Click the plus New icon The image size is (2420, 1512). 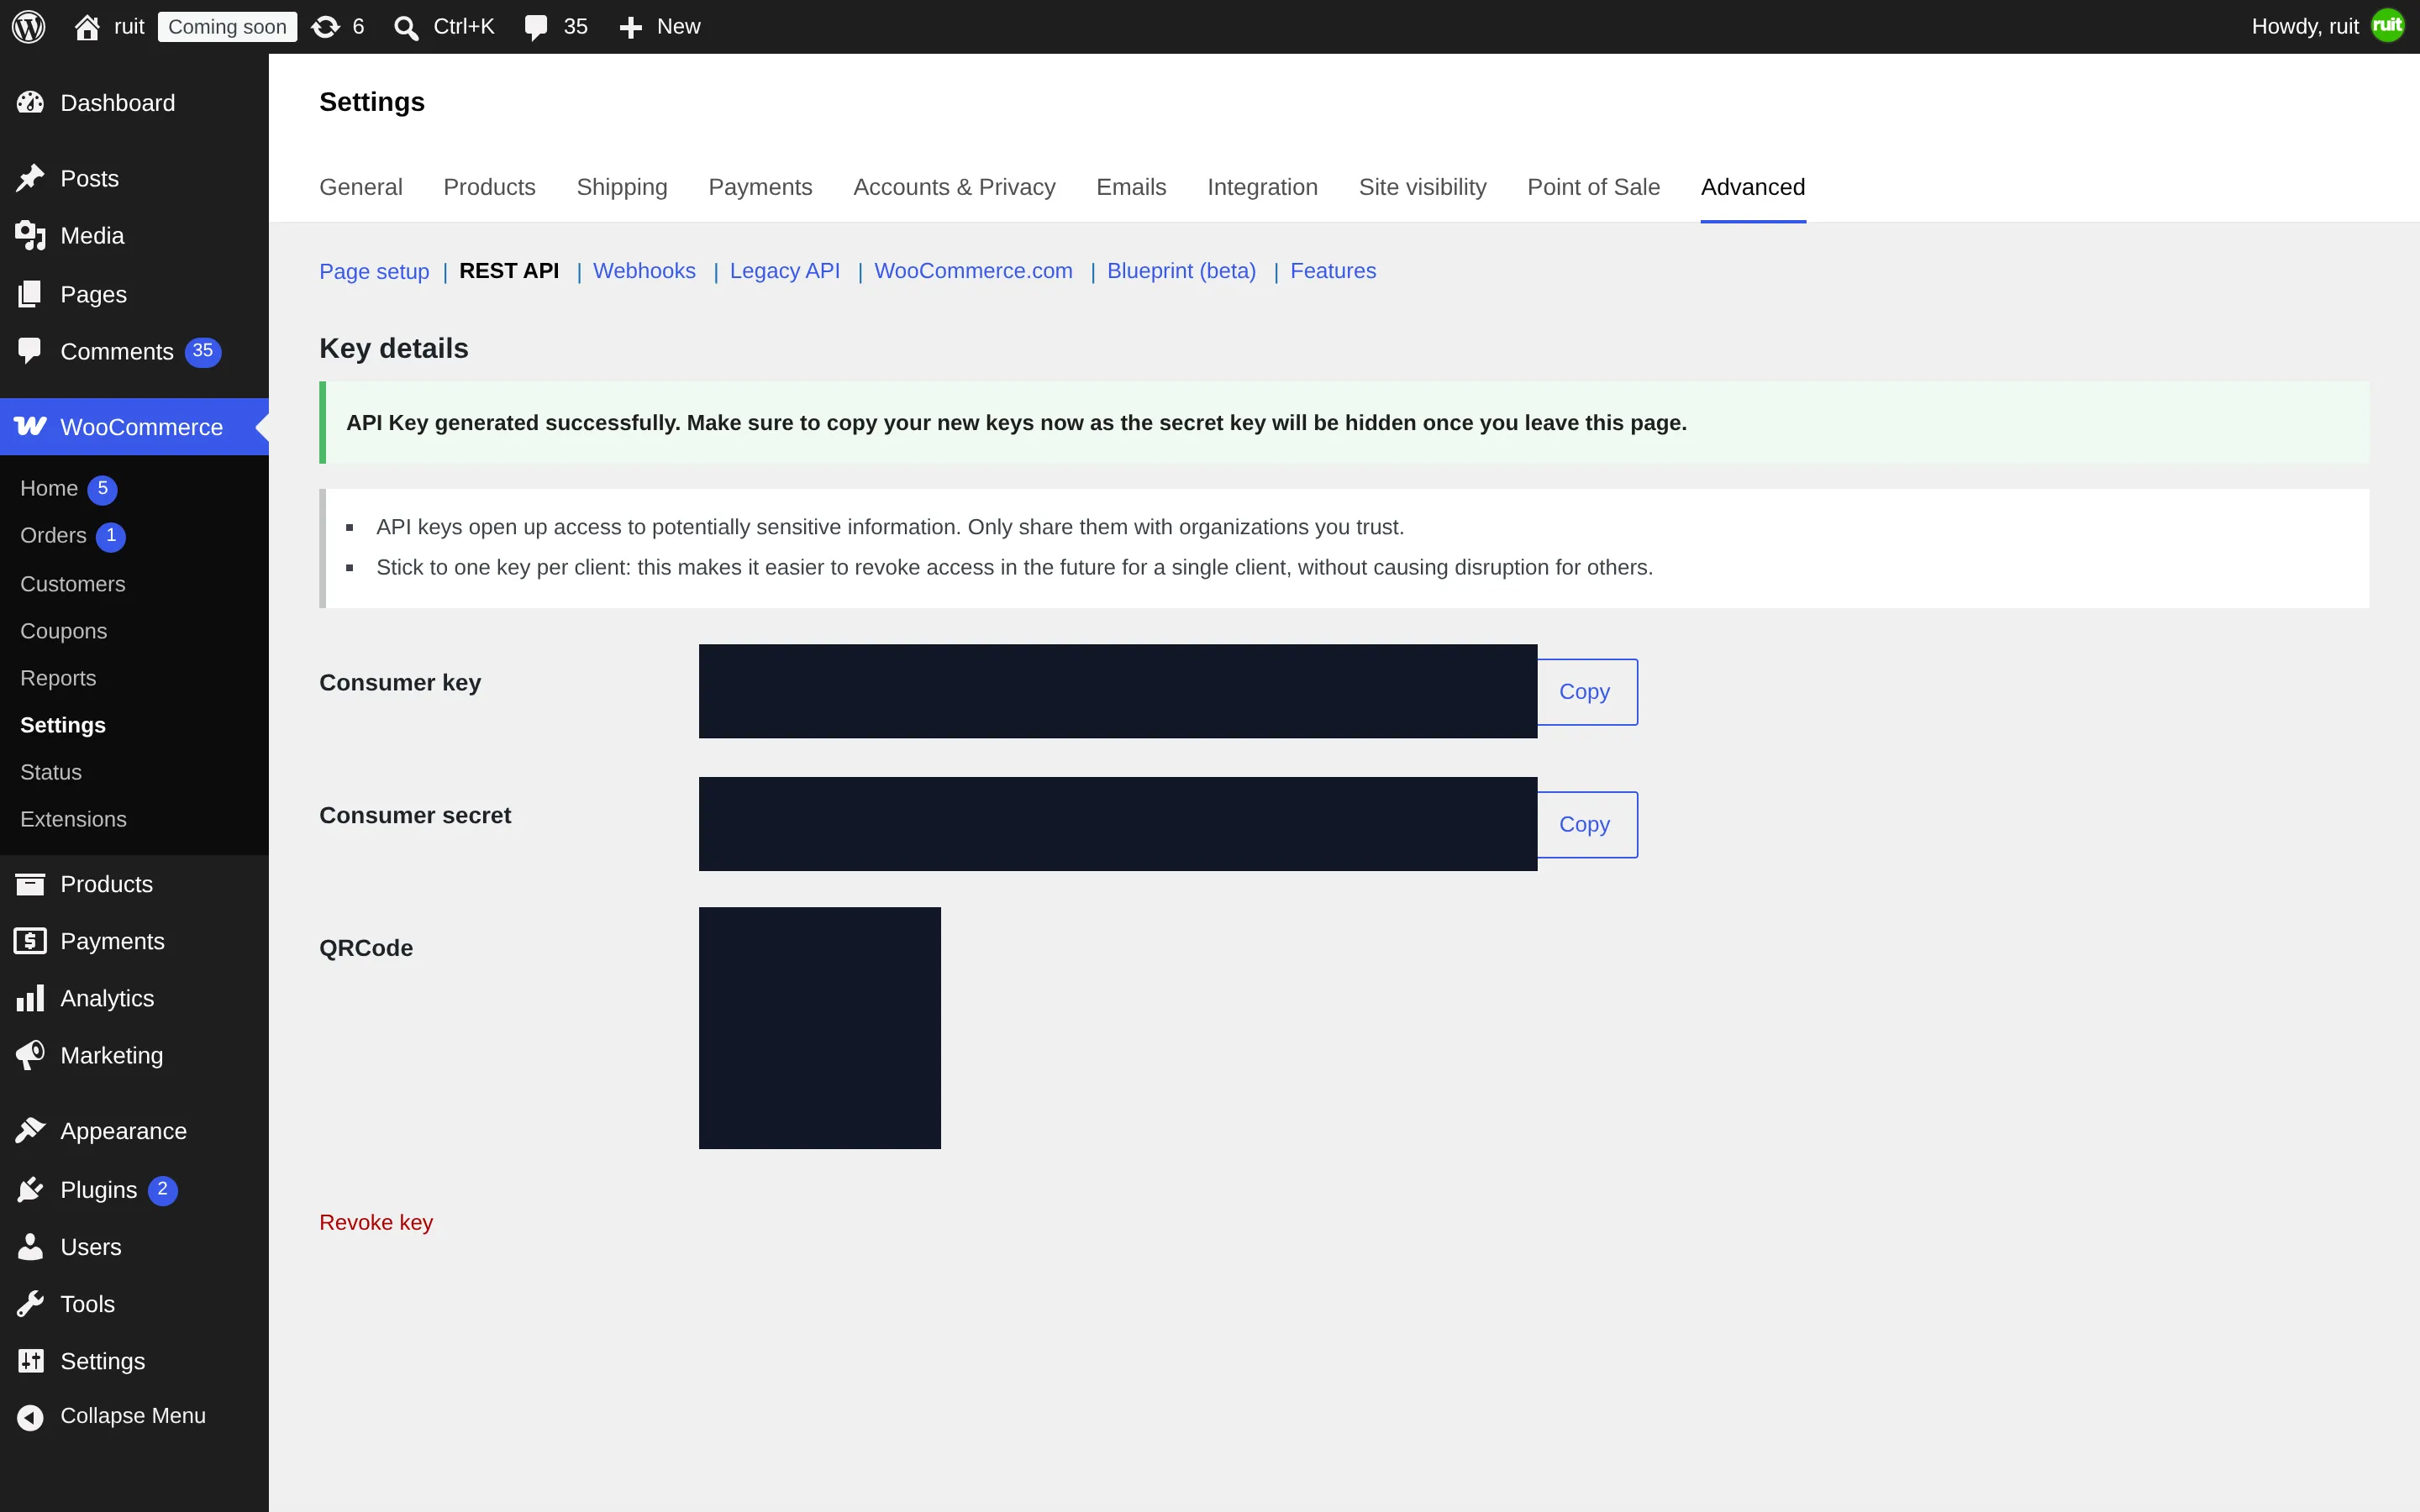pos(630,27)
